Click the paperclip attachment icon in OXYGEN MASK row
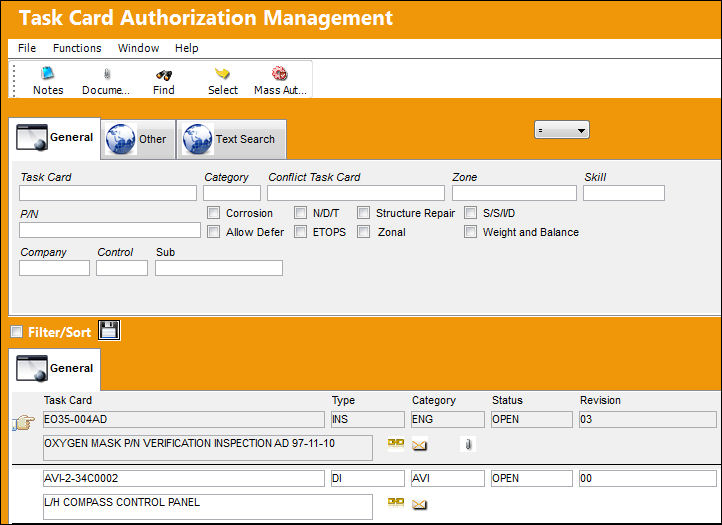This screenshot has width=722, height=525. [x=468, y=444]
